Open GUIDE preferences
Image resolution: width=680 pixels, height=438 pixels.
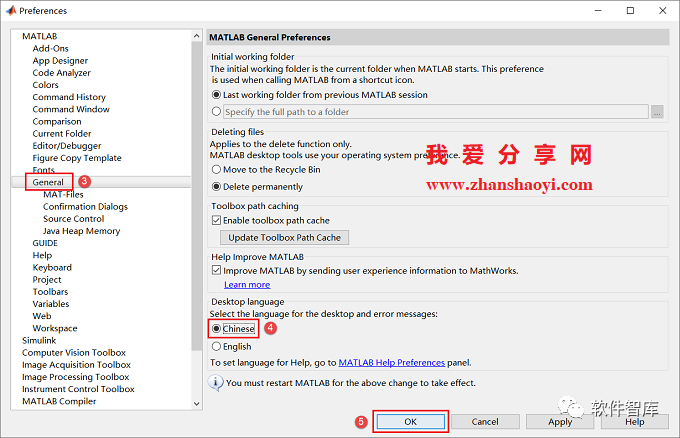pyautogui.click(x=45, y=243)
